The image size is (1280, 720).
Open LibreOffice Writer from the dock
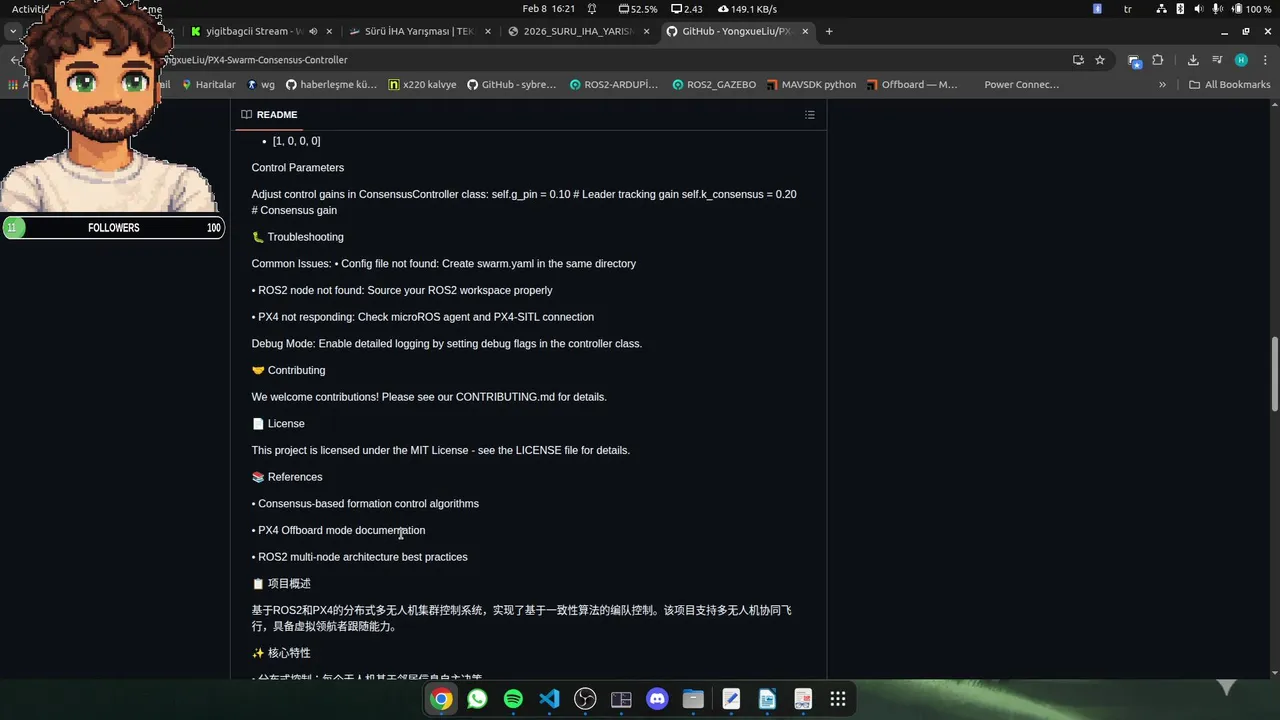pyautogui.click(x=767, y=699)
